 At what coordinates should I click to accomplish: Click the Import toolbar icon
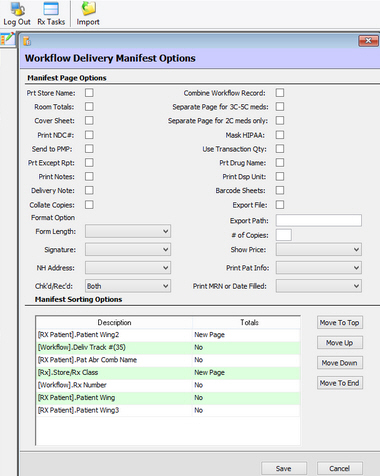pyautogui.click(x=88, y=14)
